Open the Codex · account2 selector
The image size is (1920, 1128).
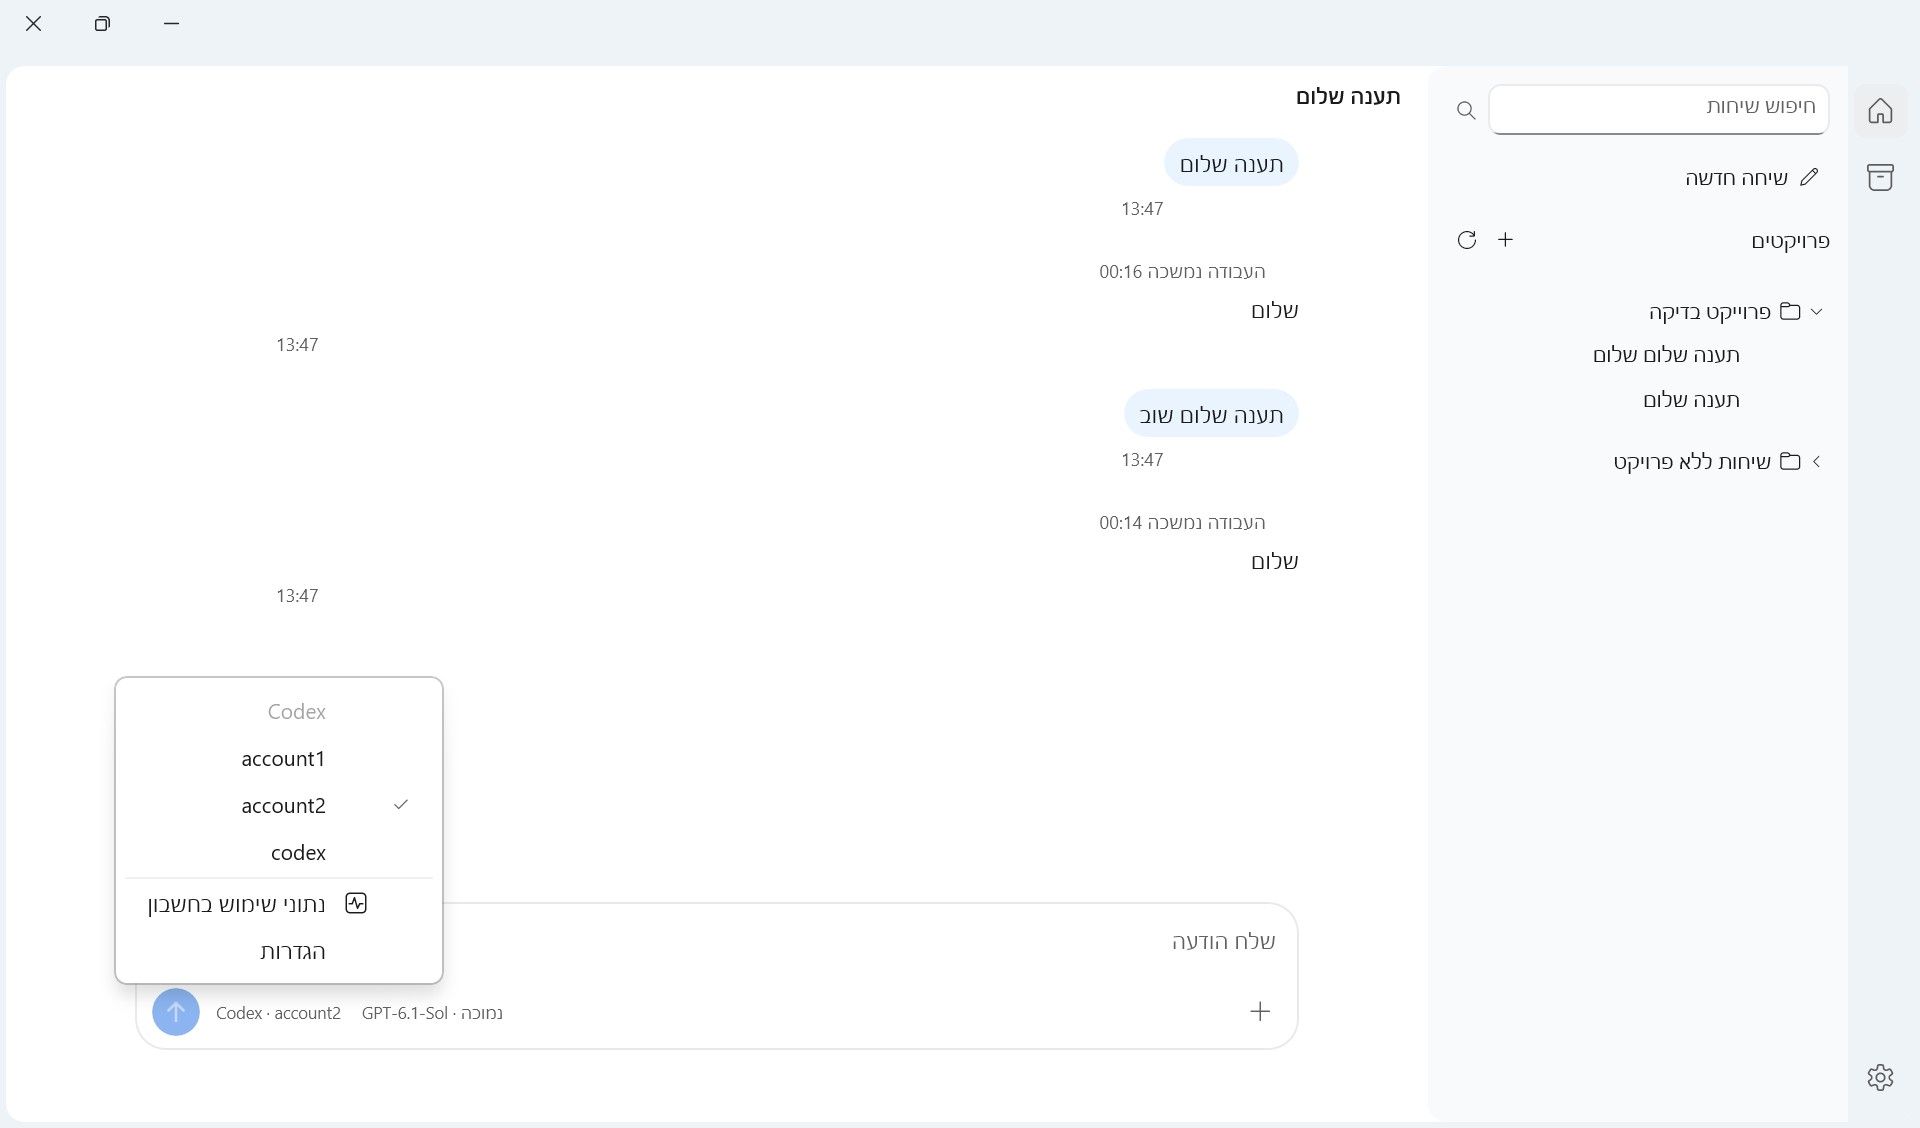click(x=278, y=1013)
